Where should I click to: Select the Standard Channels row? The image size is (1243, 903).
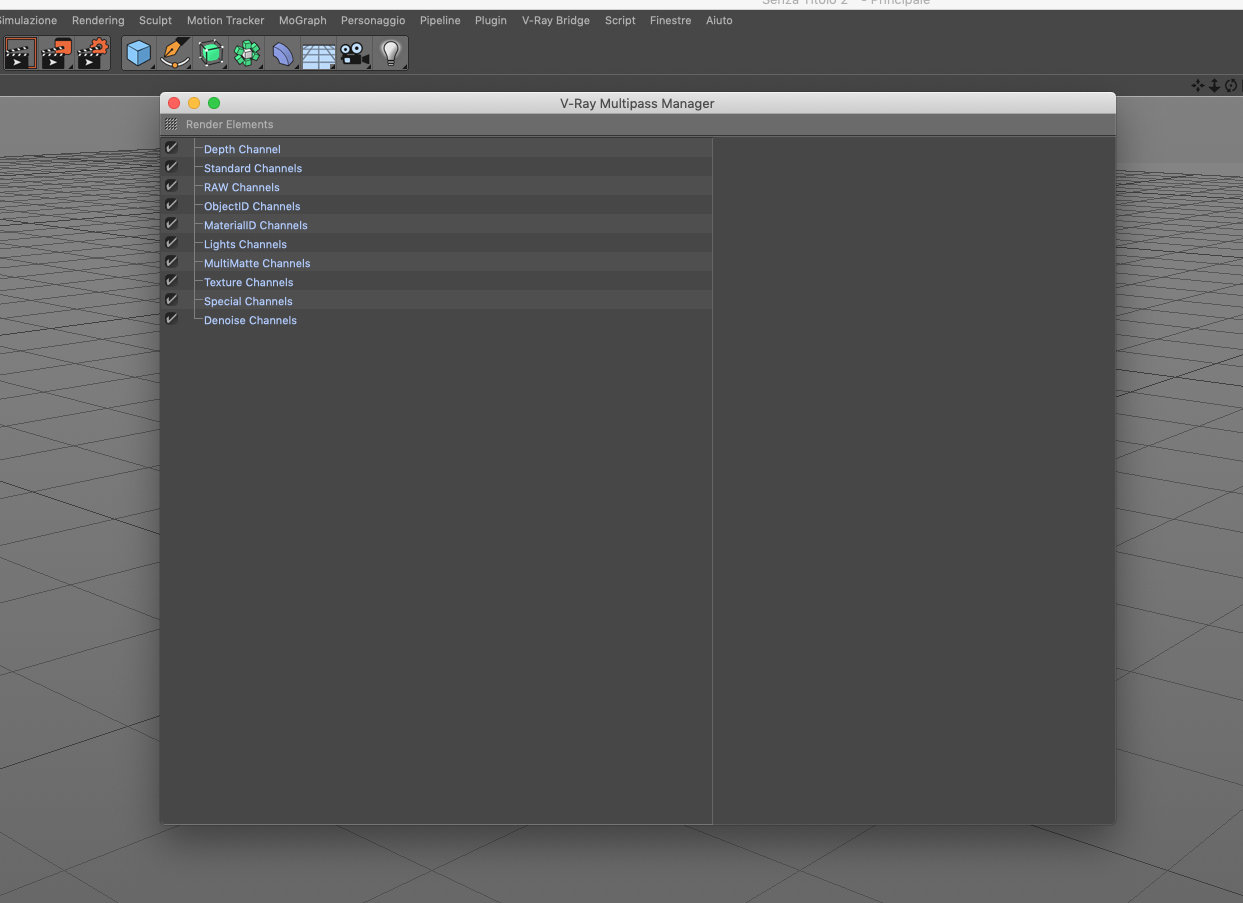436,168
